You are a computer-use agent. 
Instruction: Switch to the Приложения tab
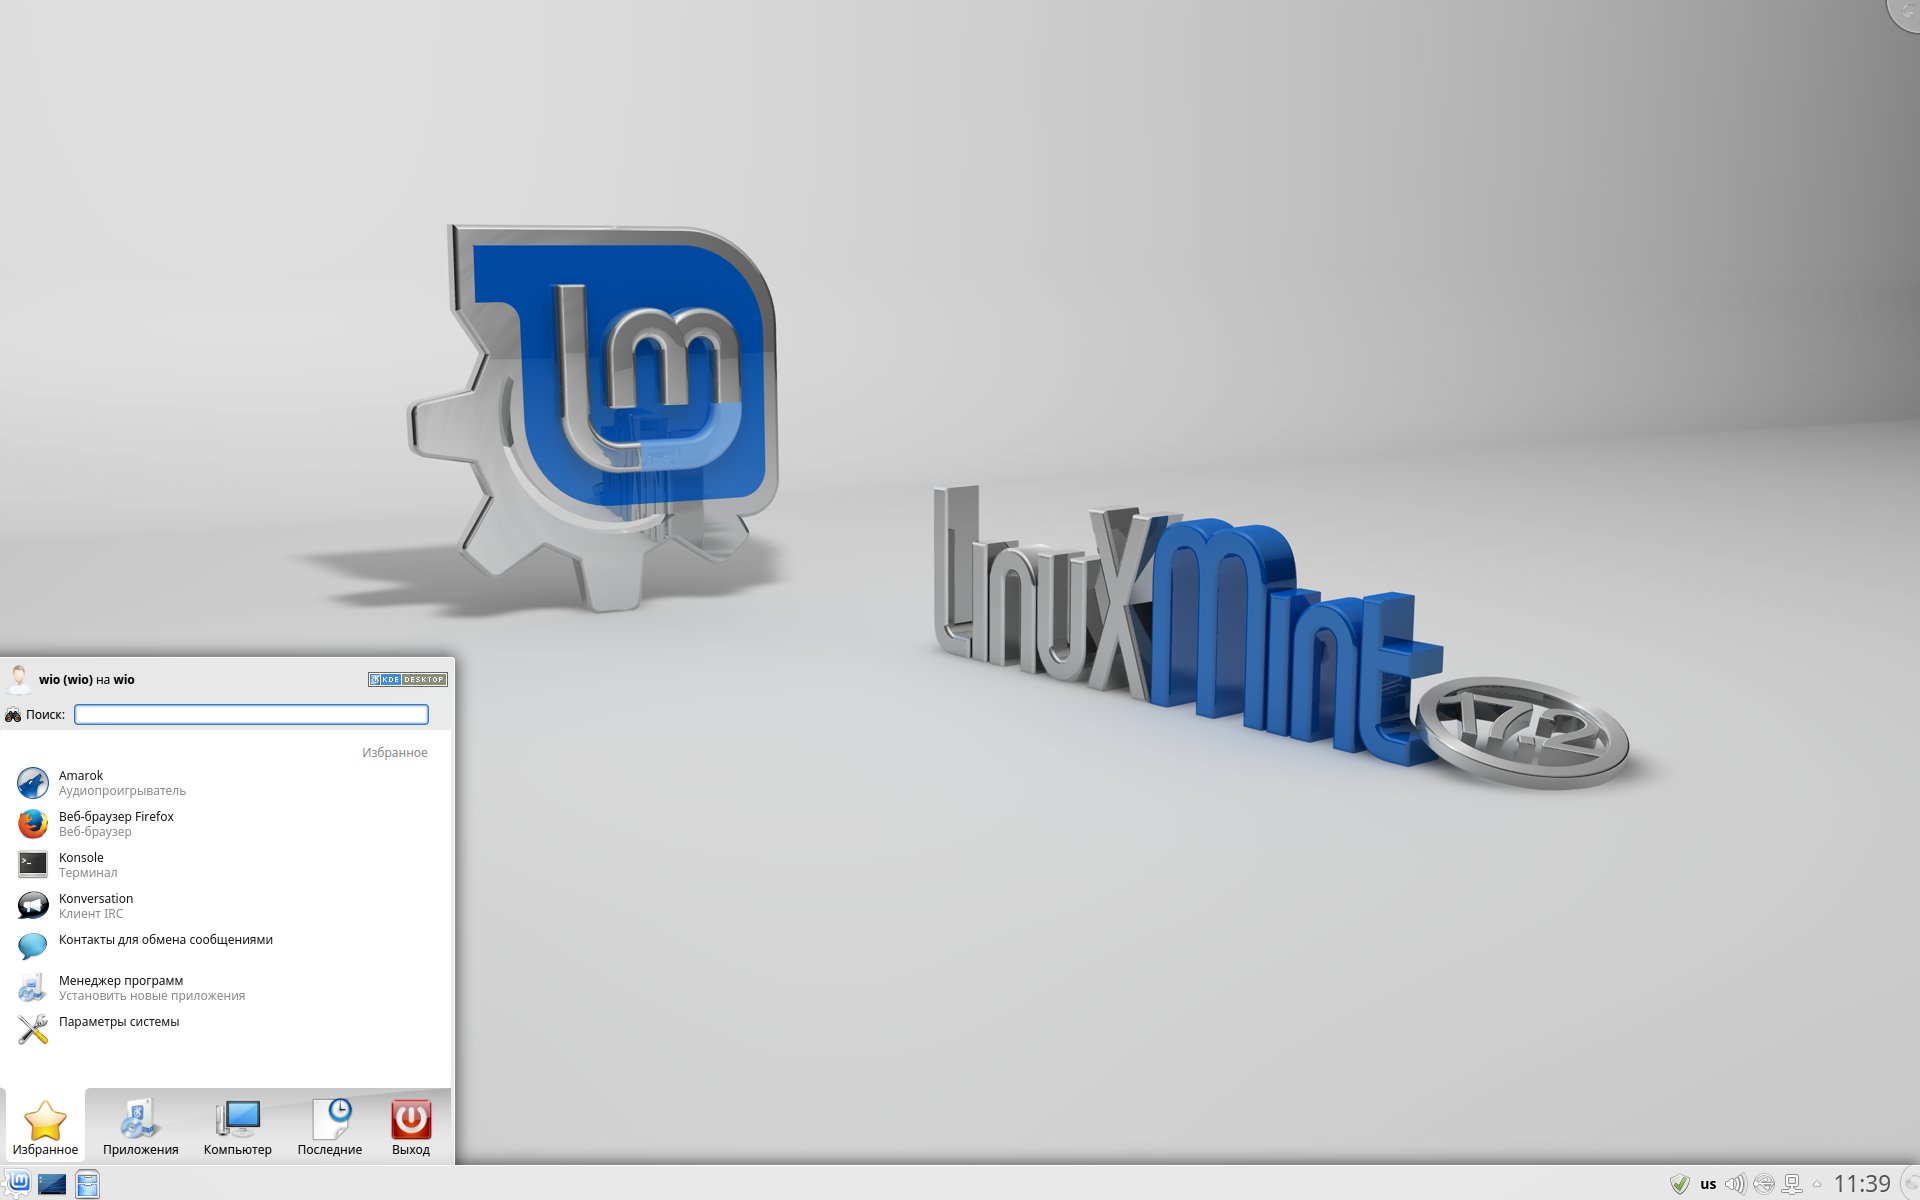(140, 1127)
